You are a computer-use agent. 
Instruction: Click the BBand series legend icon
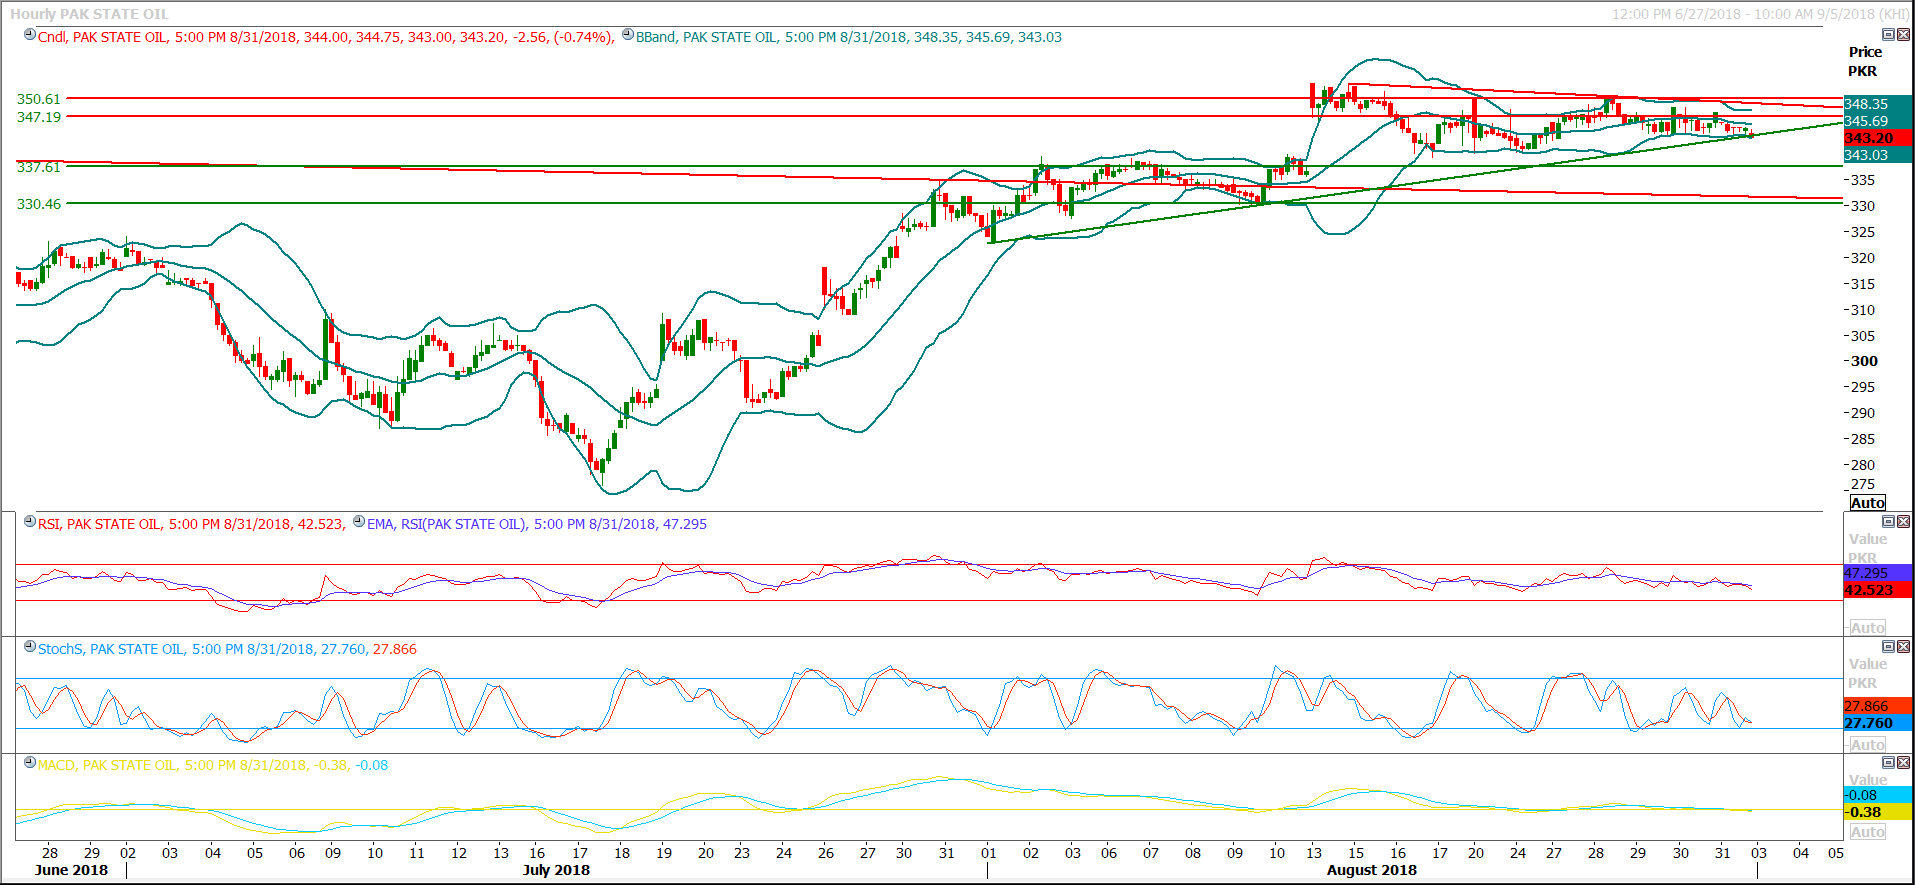628,35
